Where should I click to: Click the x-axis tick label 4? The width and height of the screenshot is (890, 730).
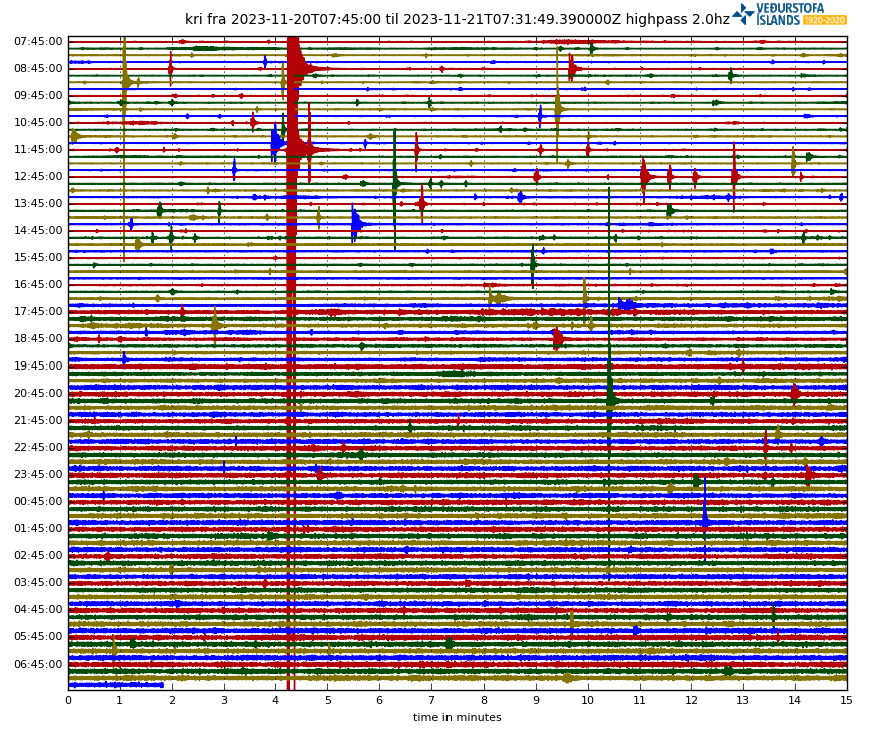(x=276, y=700)
